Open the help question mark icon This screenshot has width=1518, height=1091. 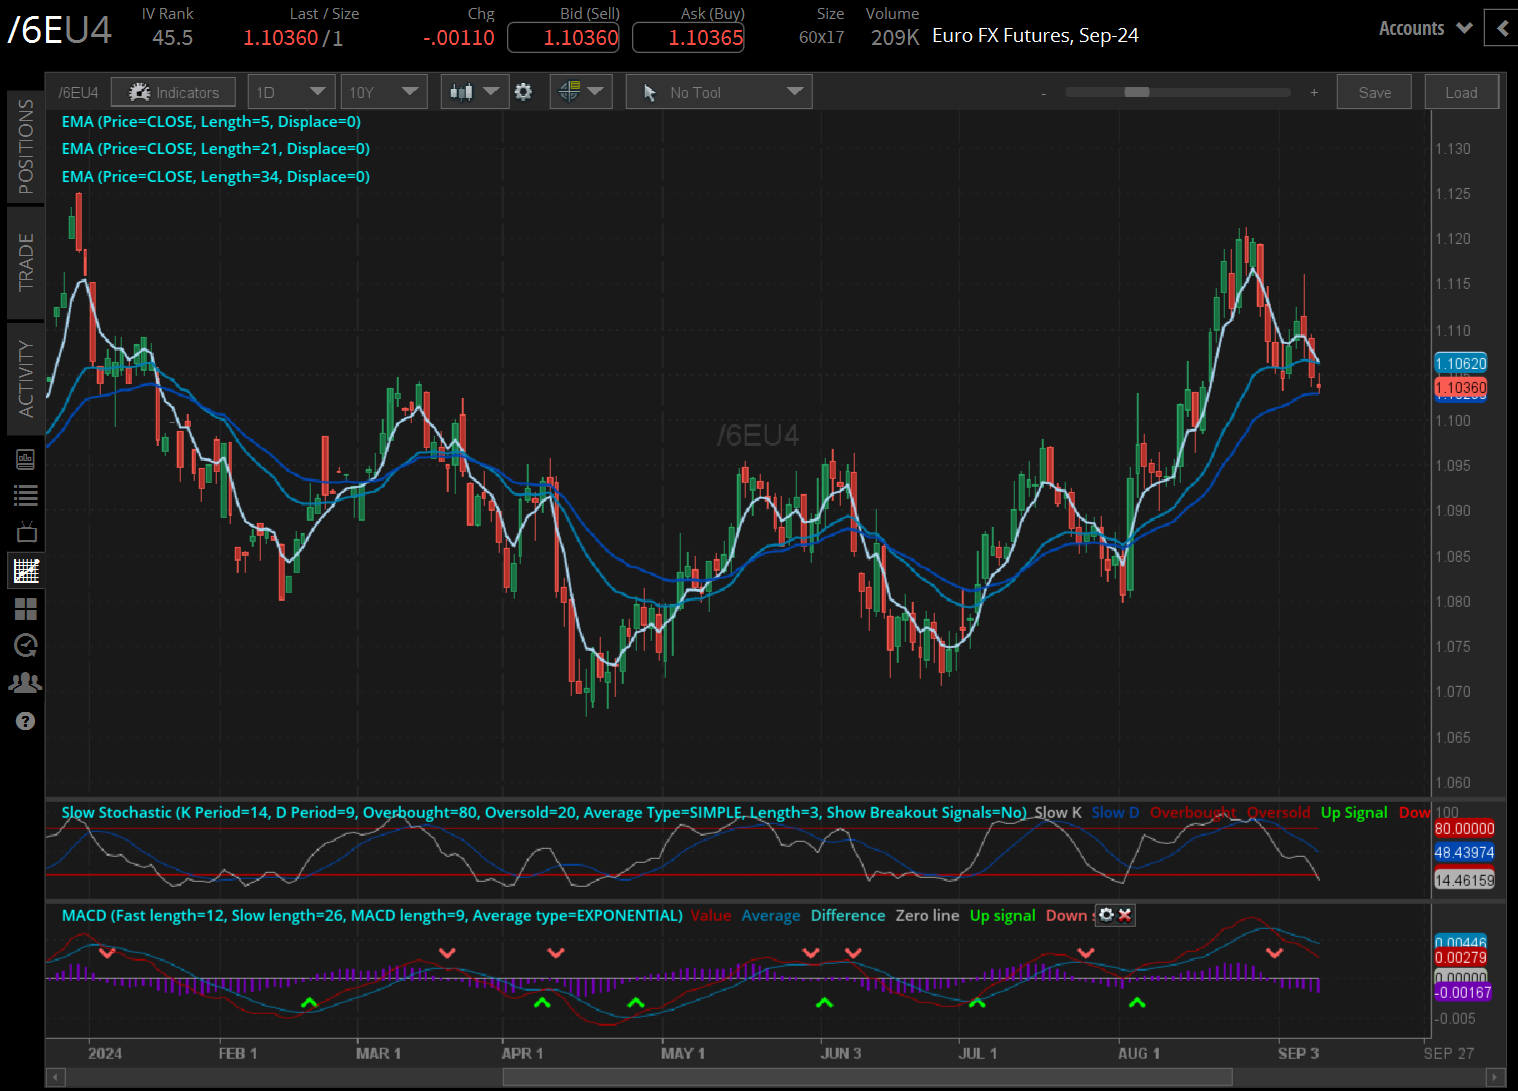point(26,721)
